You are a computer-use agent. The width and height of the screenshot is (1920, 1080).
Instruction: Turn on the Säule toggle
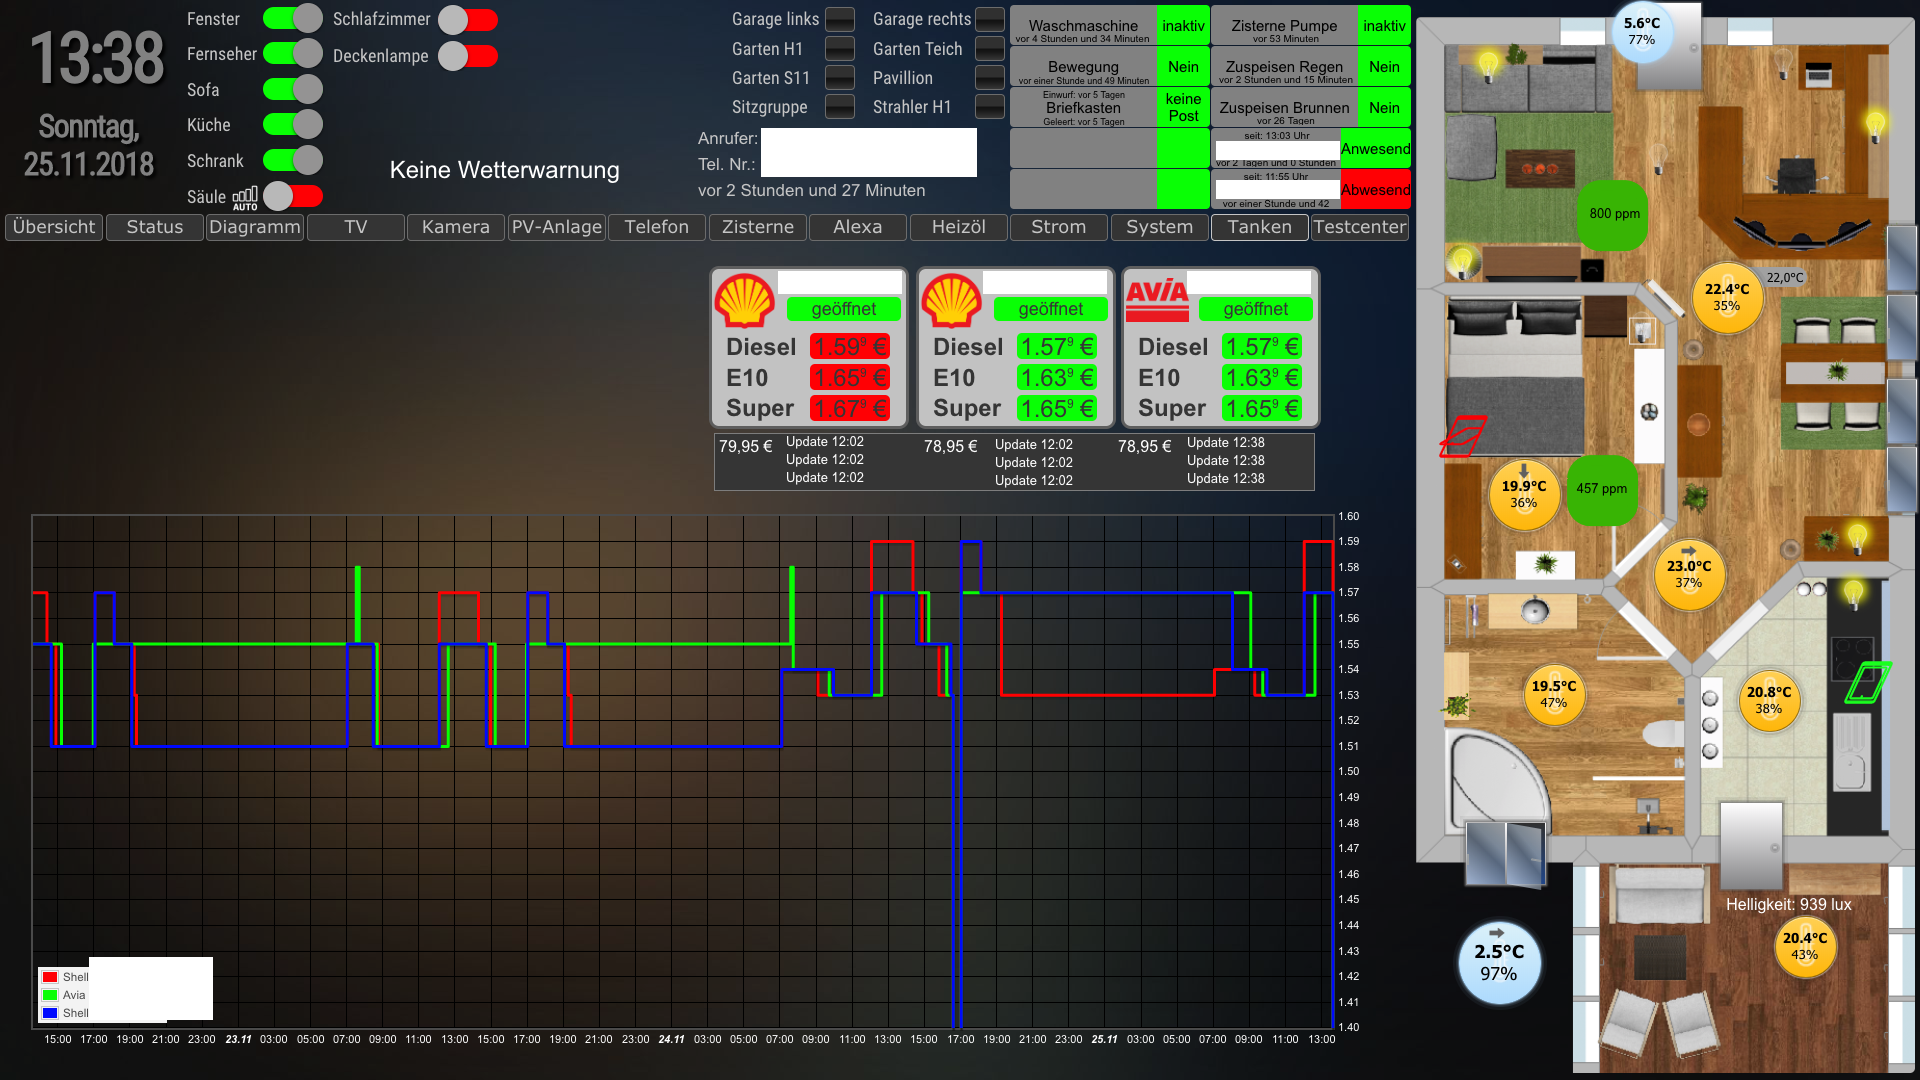point(293,196)
